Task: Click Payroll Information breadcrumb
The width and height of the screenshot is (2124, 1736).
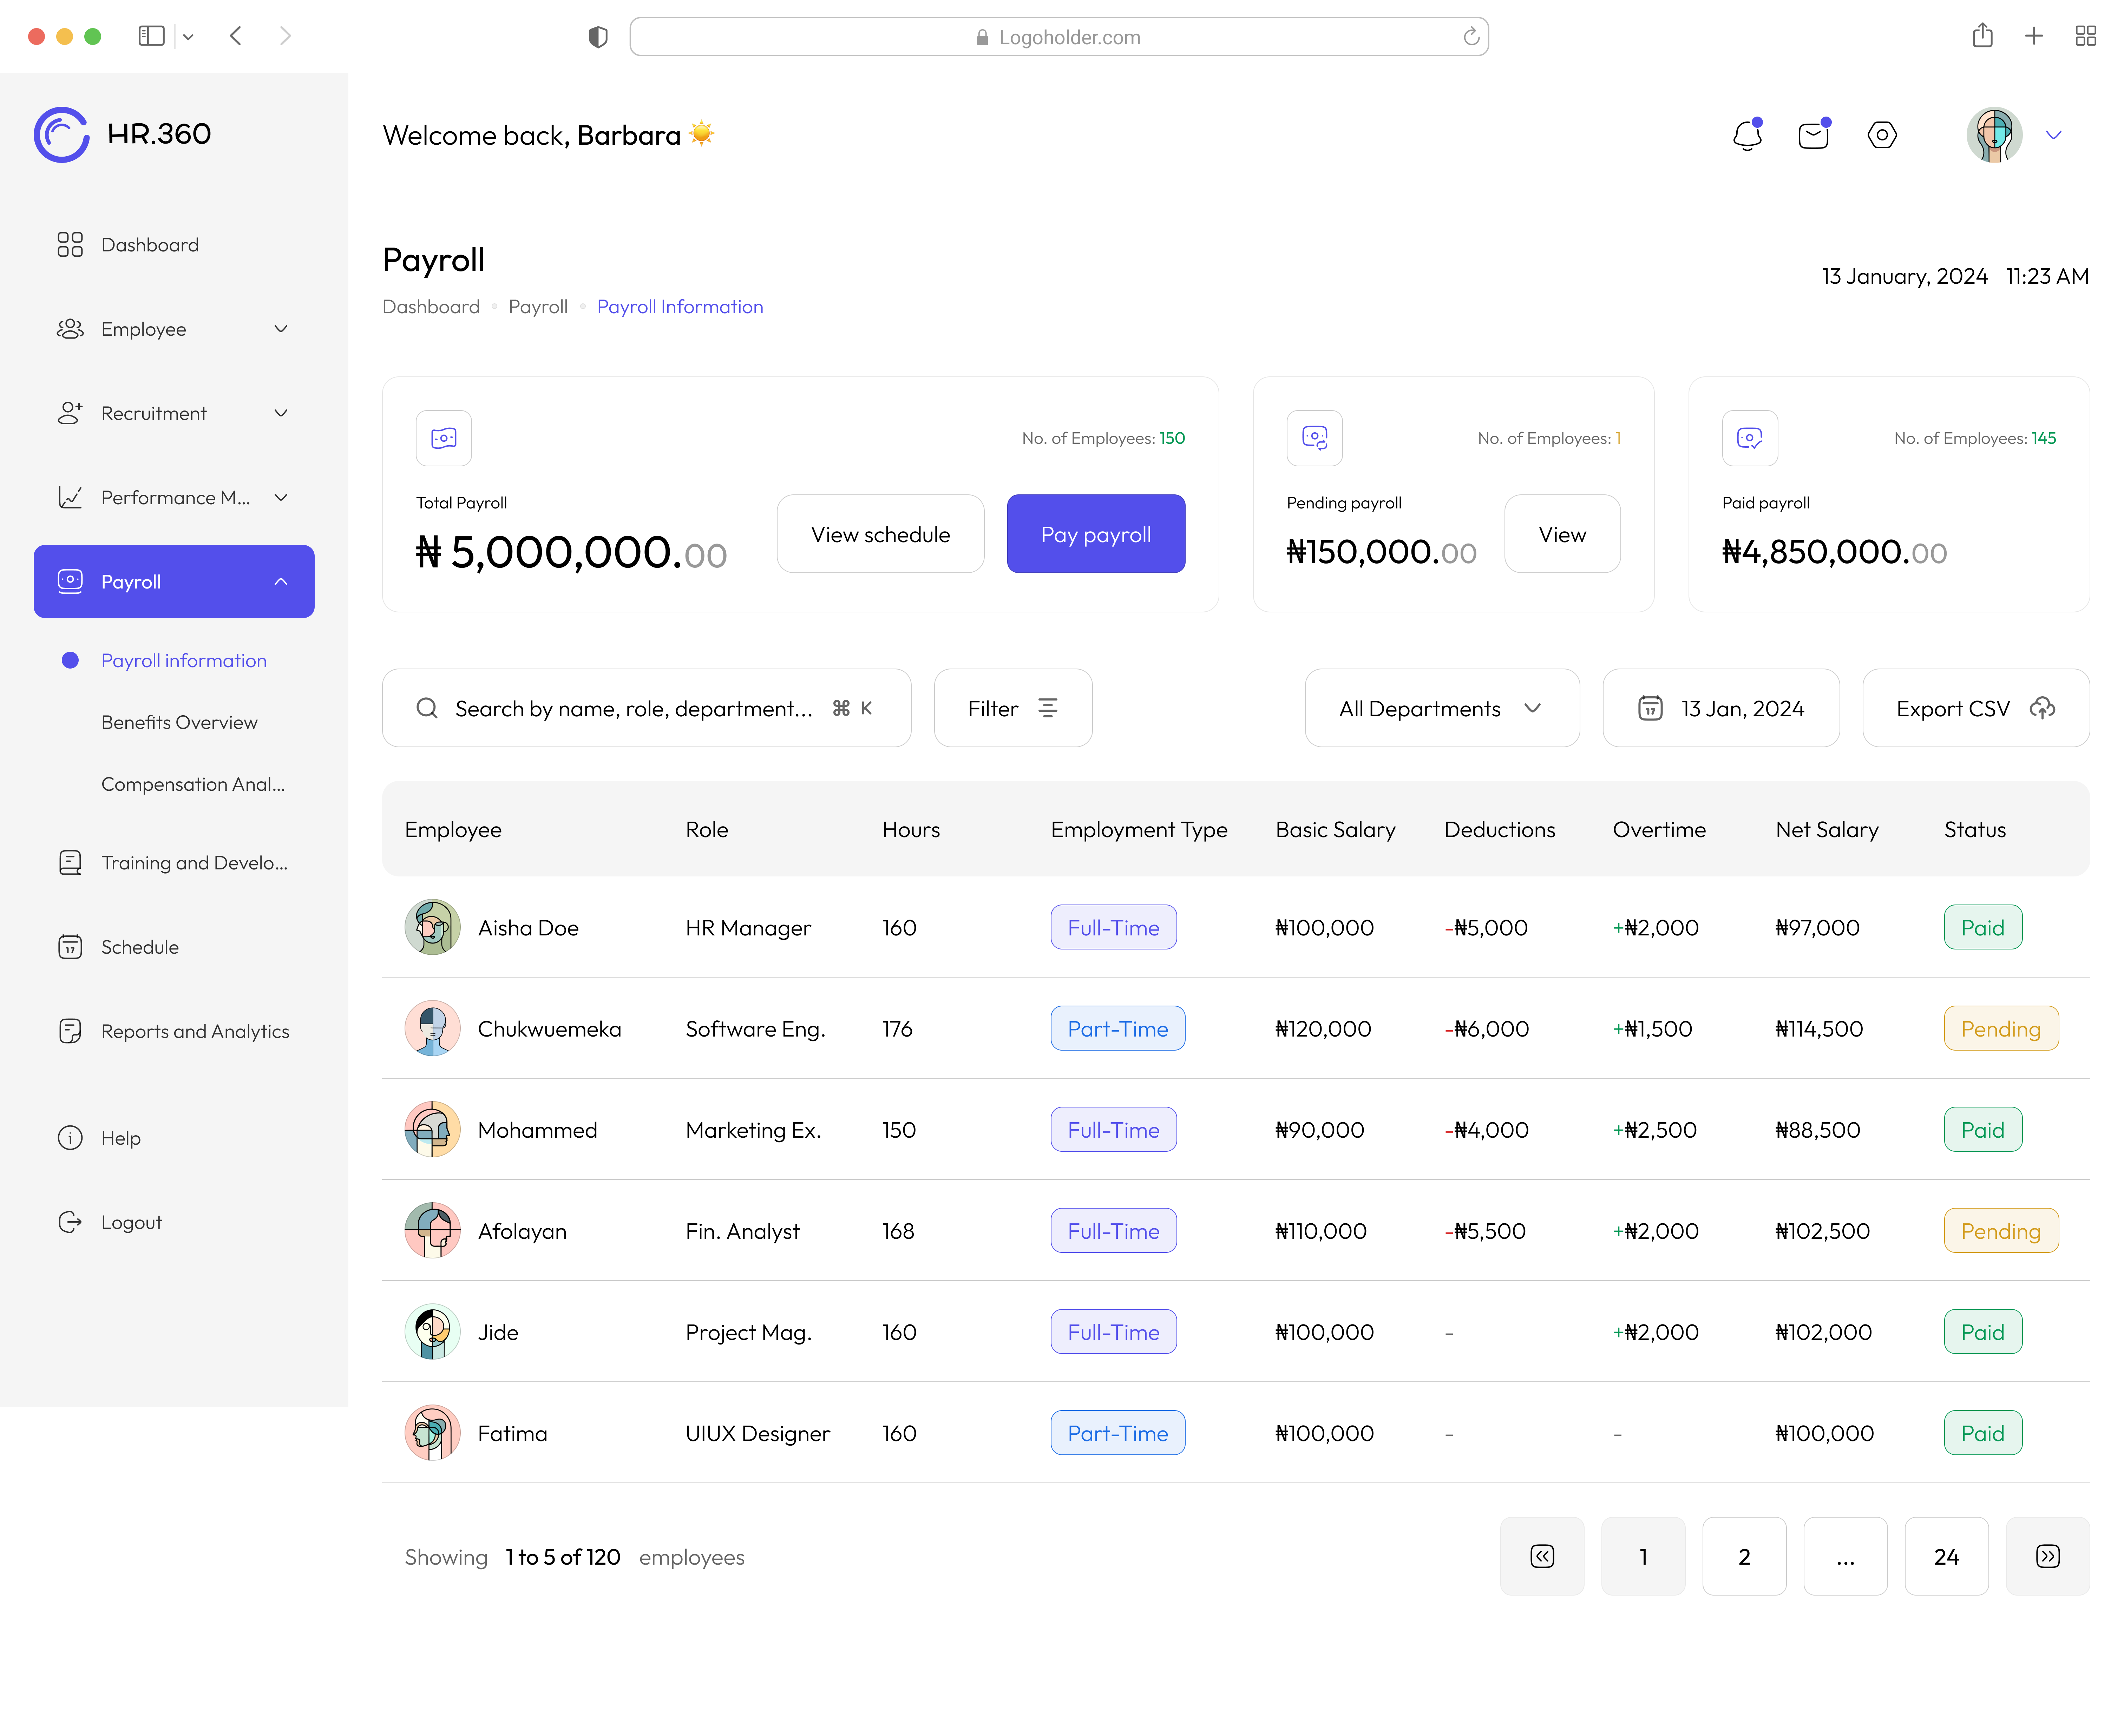Action: click(680, 307)
